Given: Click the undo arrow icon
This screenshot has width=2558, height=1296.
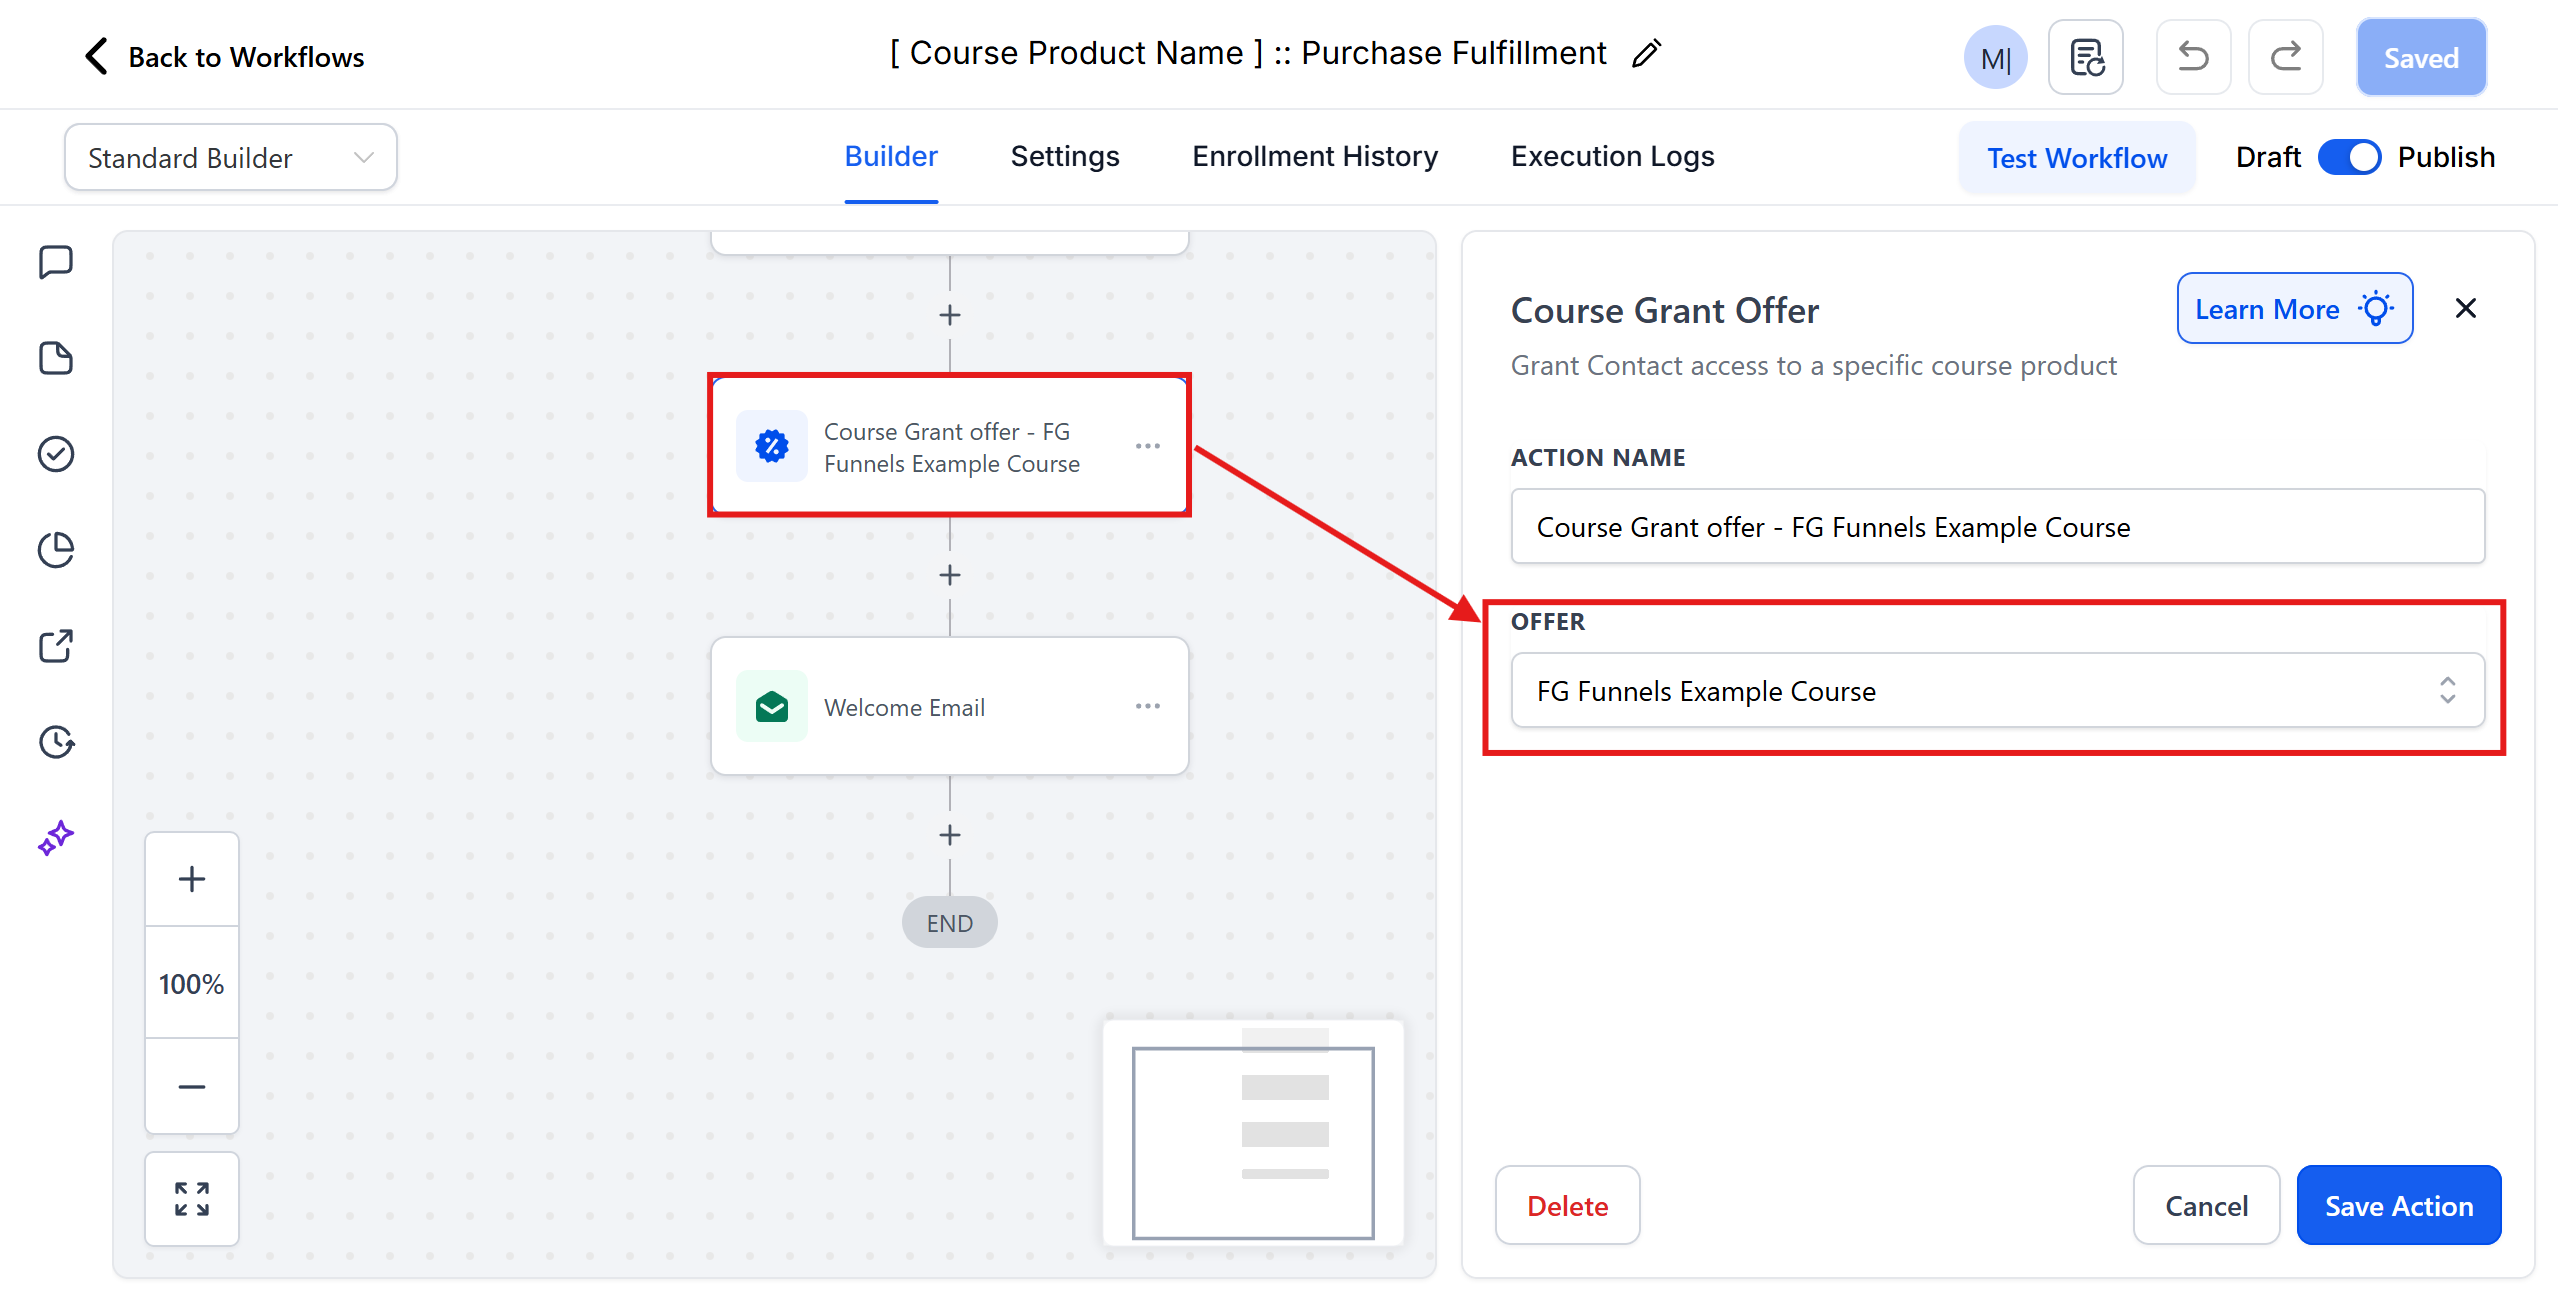Looking at the screenshot, I should coord(2193,57).
